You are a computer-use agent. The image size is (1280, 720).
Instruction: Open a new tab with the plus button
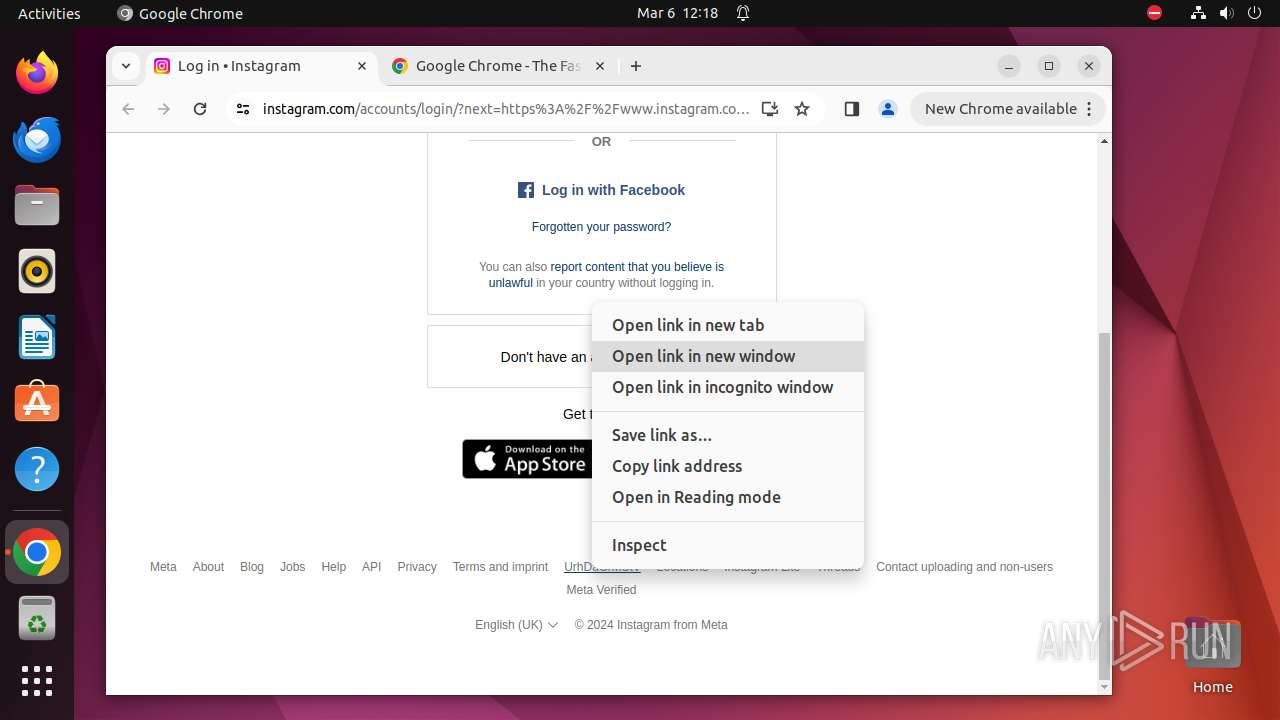(x=636, y=66)
